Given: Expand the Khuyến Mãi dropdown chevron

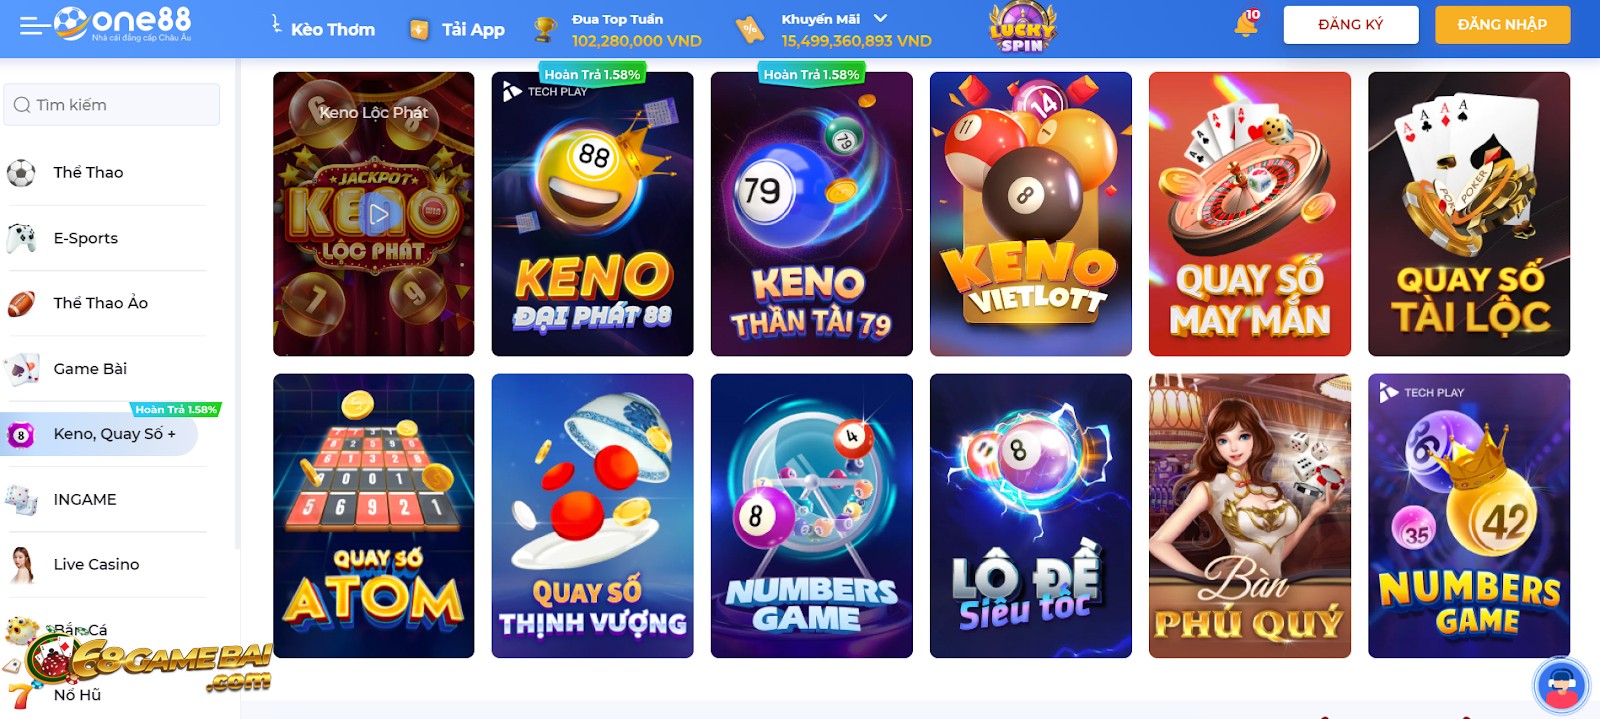Looking at the screenshot, I should [x=880, y=18].
